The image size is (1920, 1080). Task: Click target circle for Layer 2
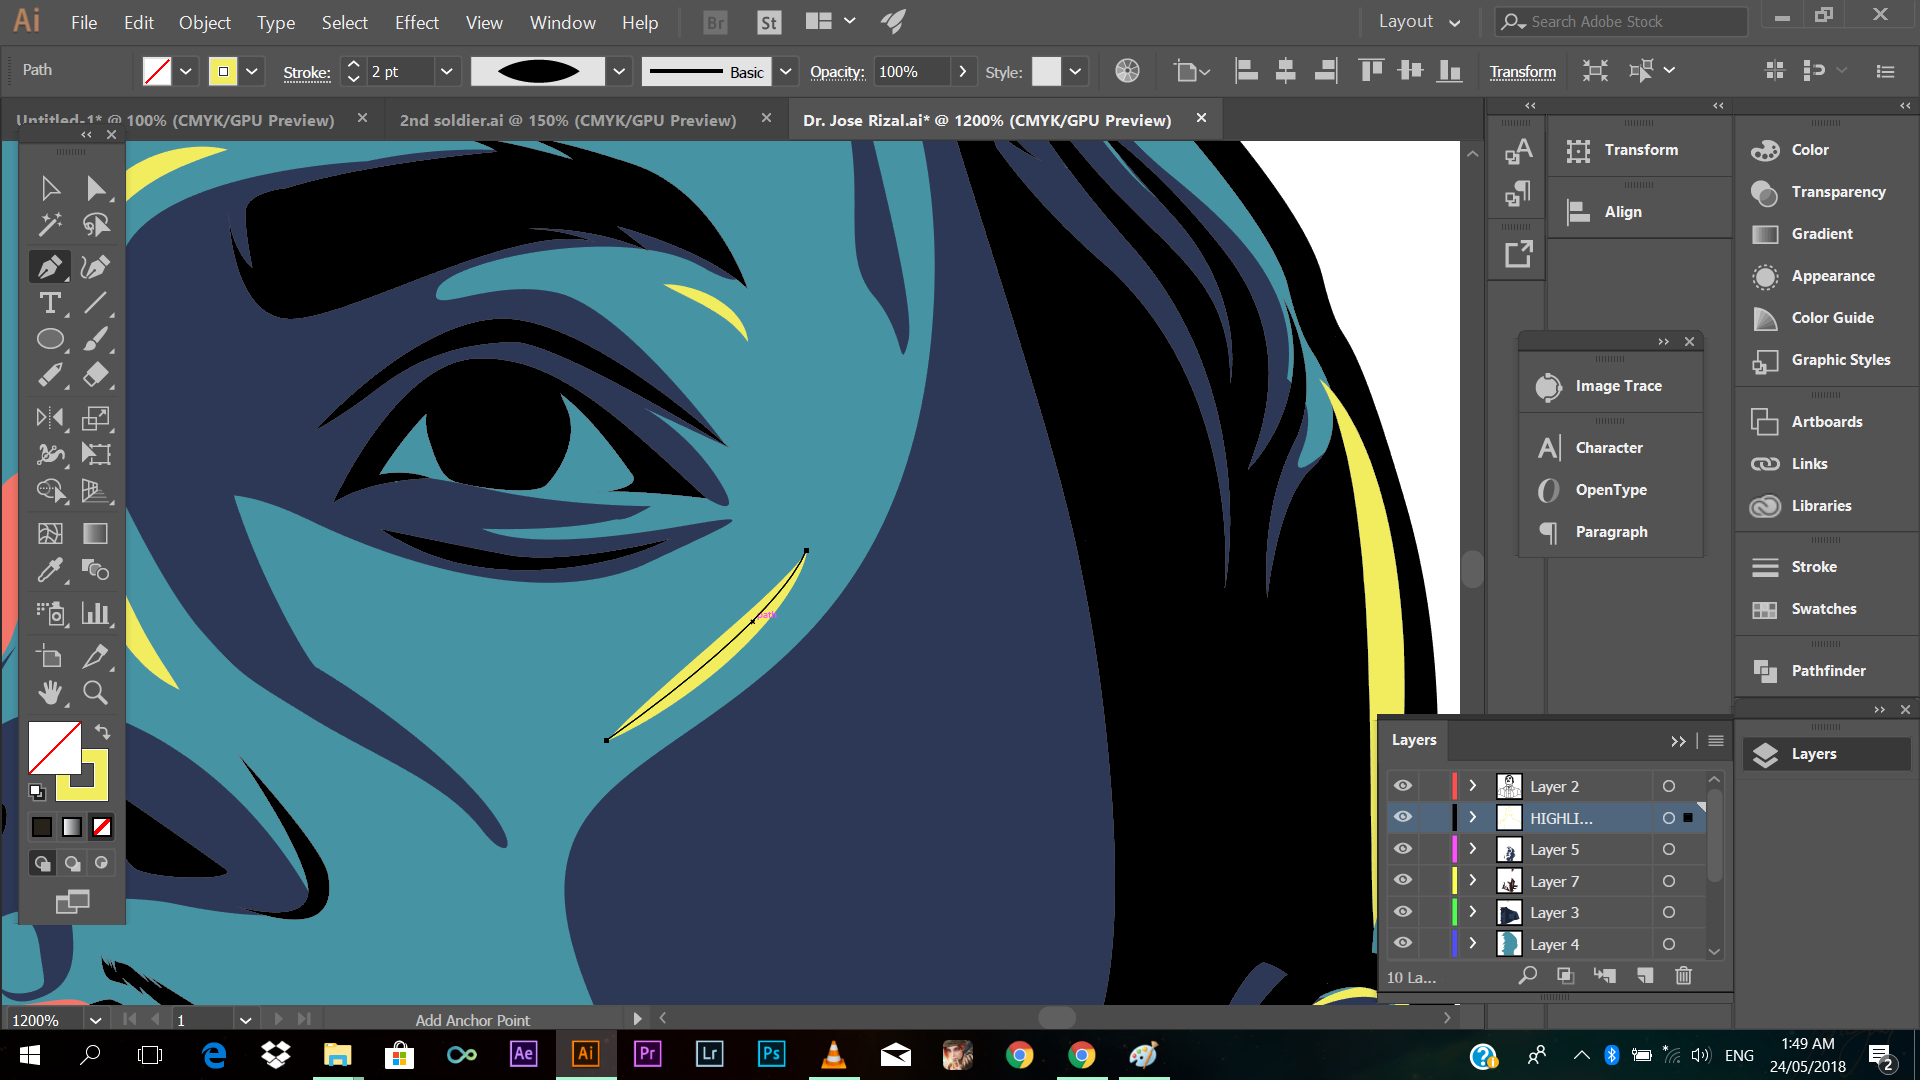tap(1669, 786)
